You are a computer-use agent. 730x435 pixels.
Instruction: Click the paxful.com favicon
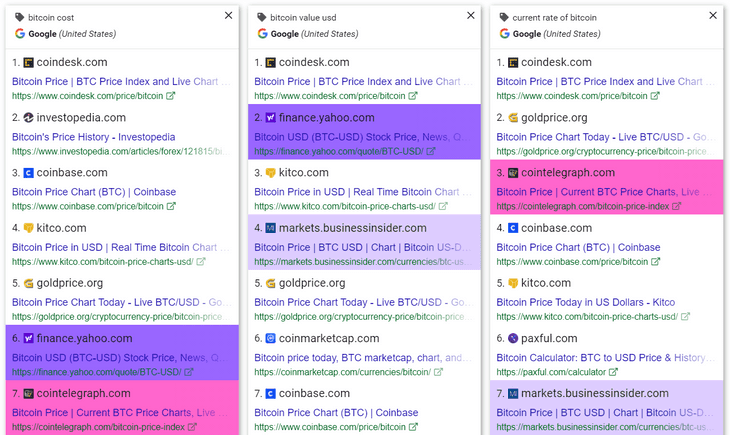513,338
